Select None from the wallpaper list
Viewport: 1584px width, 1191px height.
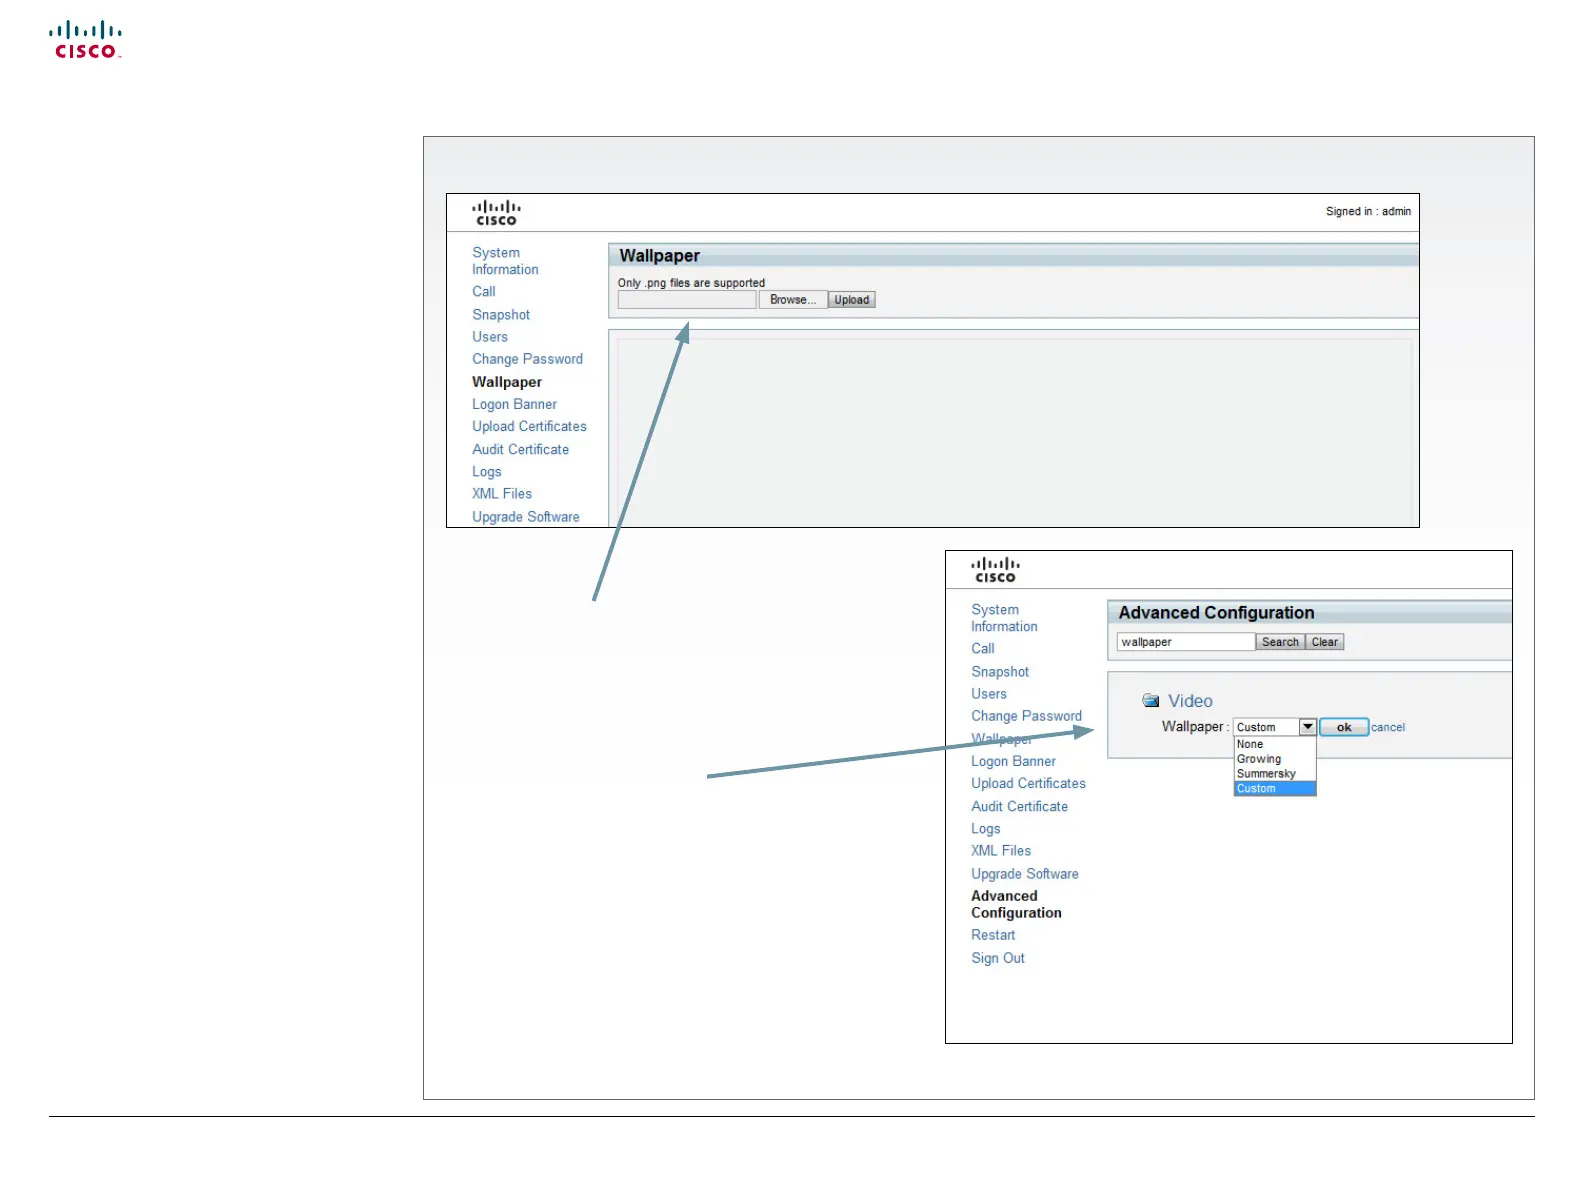[x=1250, y=744]
